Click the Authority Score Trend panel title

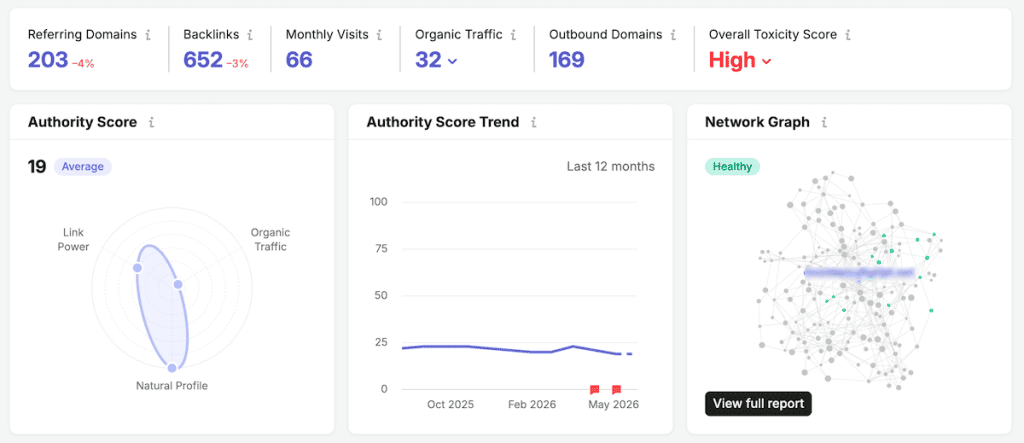[443, 122]
